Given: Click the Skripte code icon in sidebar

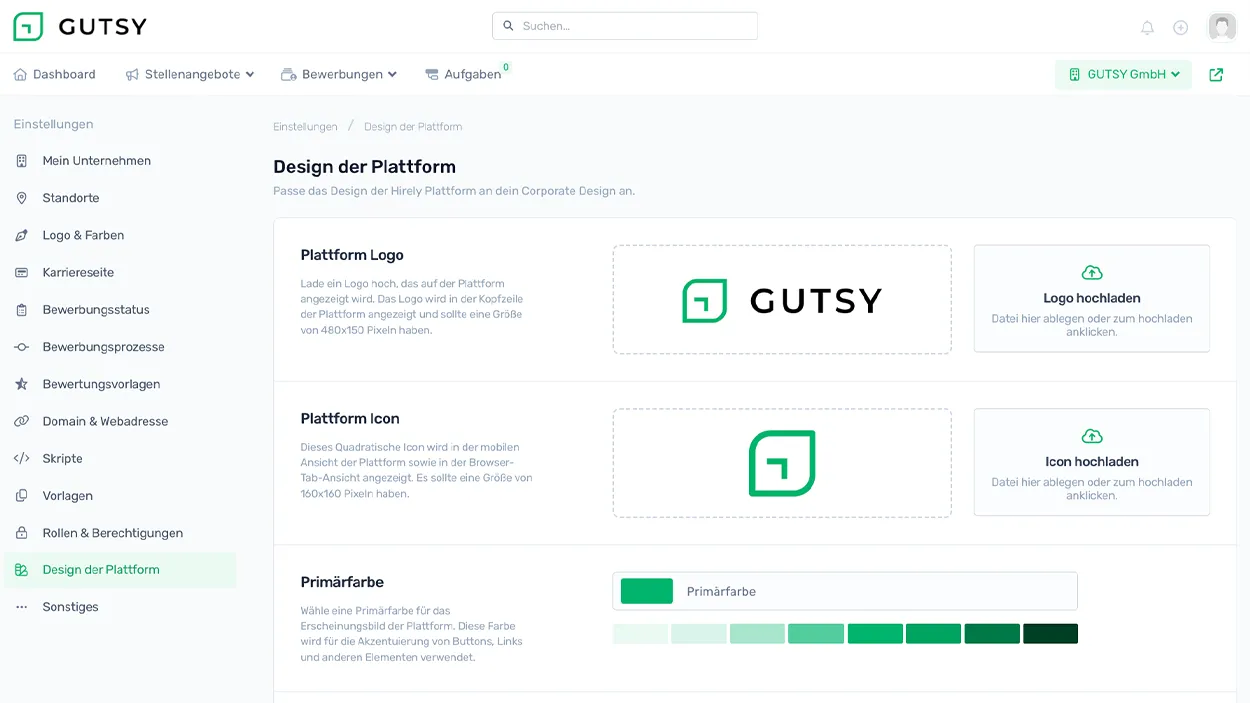Looking at the screenshot, I should [x=21, y=459].
